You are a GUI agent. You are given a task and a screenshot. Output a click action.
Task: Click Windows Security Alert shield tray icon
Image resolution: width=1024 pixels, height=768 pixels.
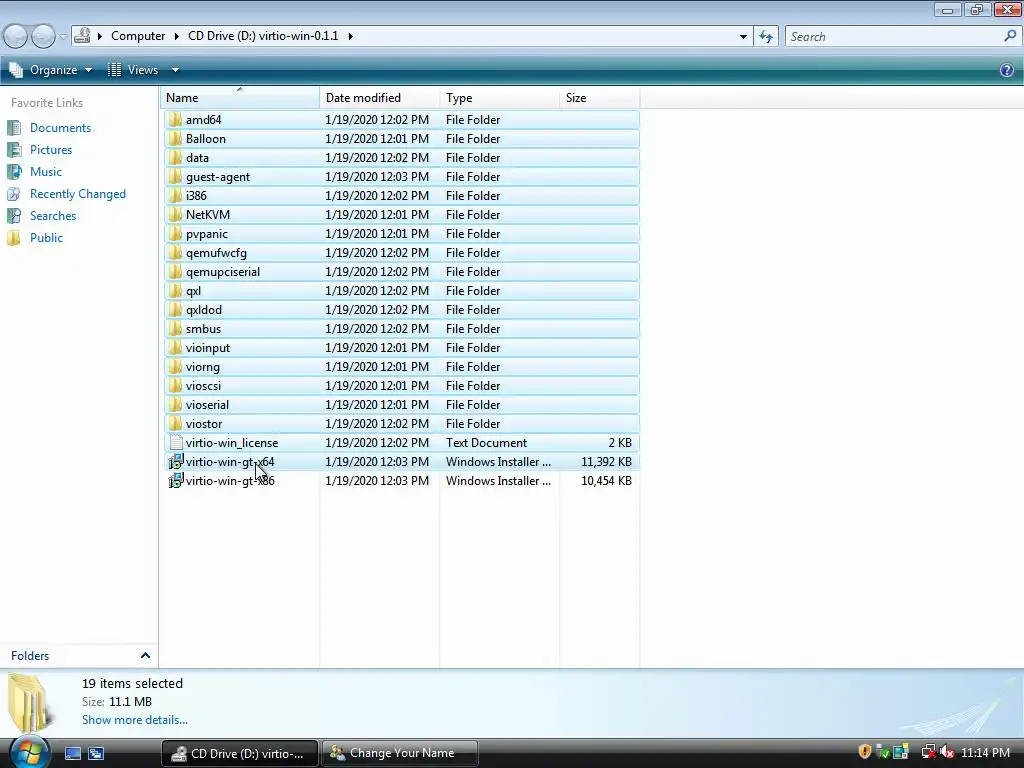point(865,752)
